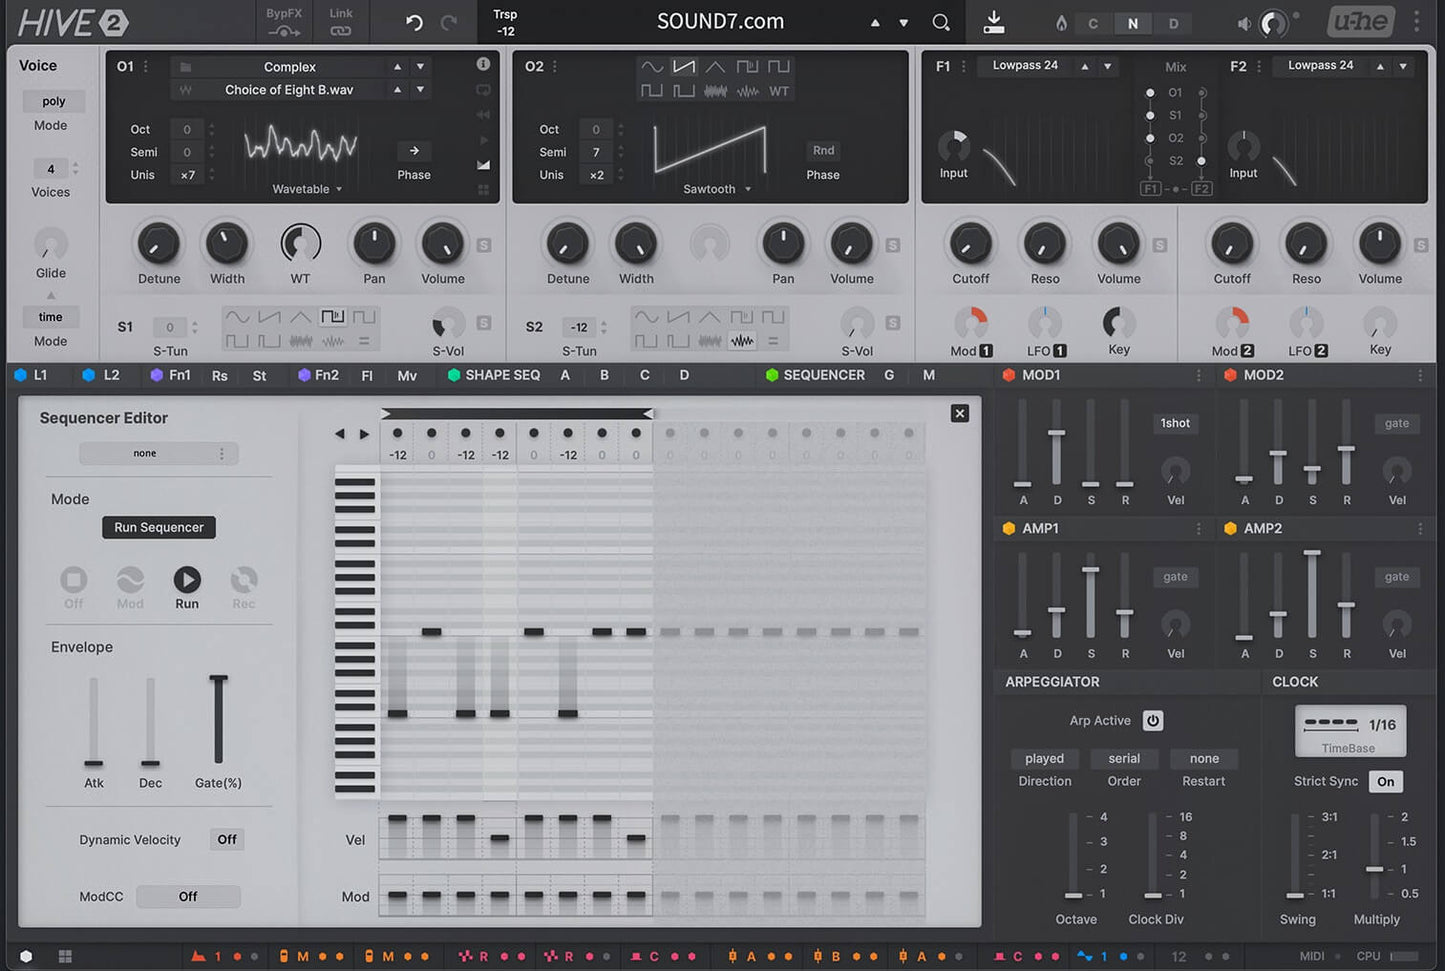Screen dimensions: 1445x971
Task: Select the sine waveform icon in O2
Action: [652, 67]
